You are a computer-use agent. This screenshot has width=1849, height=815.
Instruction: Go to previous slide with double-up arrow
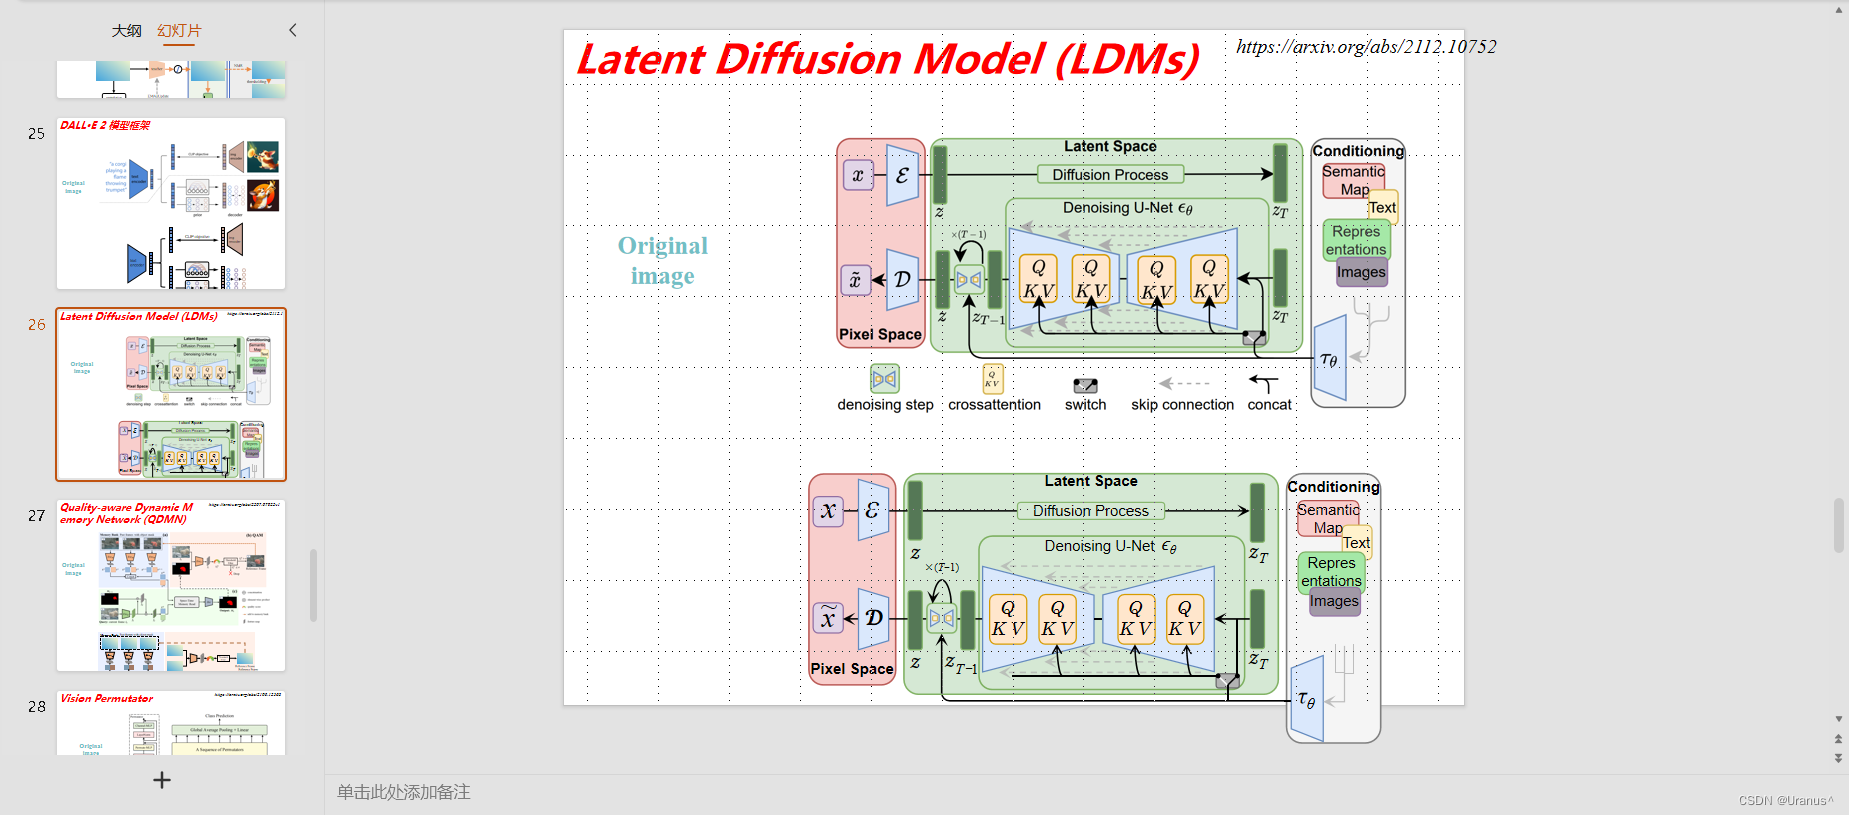[1839, 739]
